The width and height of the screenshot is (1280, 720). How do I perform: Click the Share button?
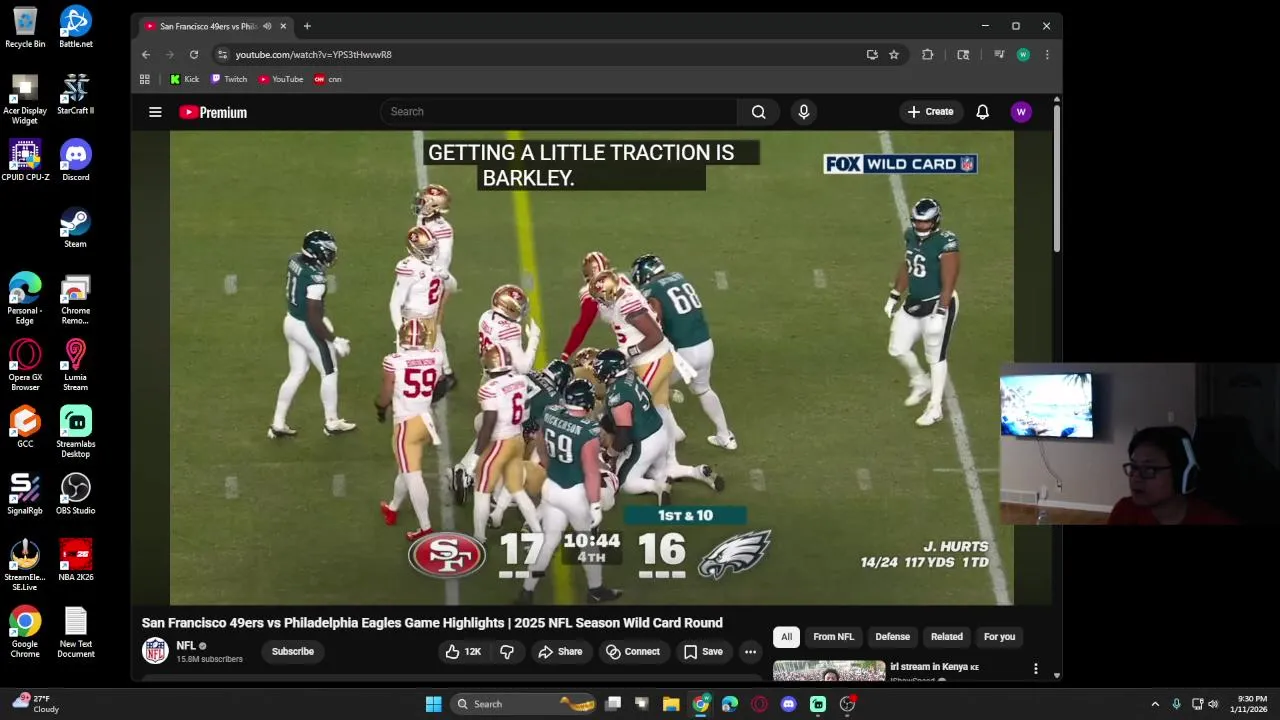click(560, 651)
